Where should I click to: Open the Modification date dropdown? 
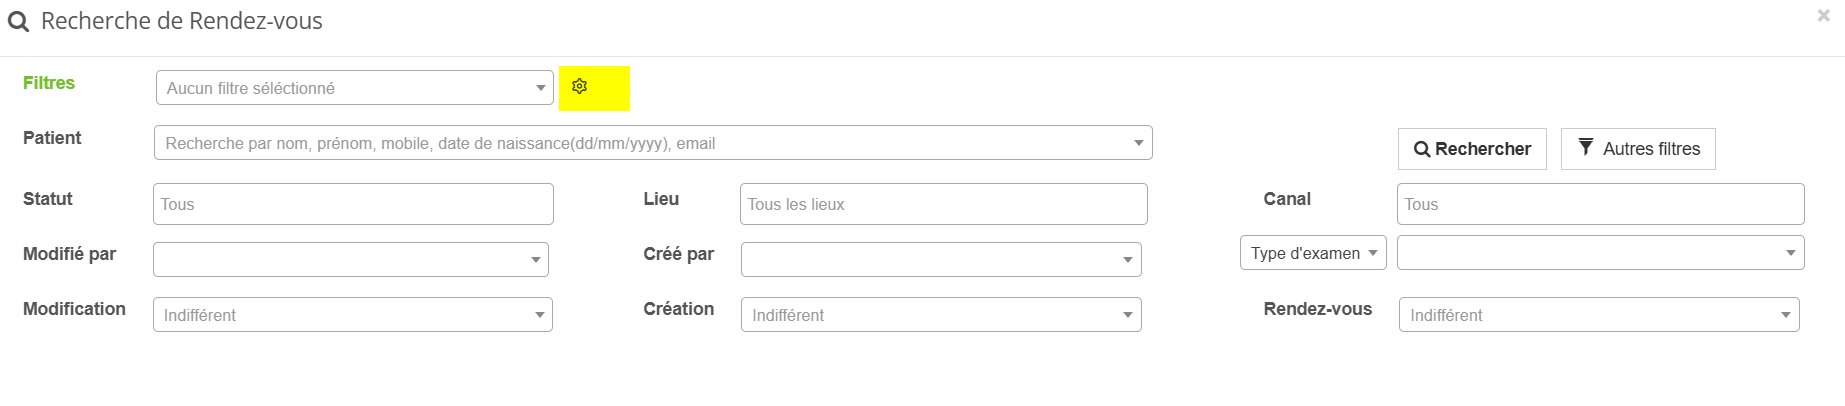352,315
